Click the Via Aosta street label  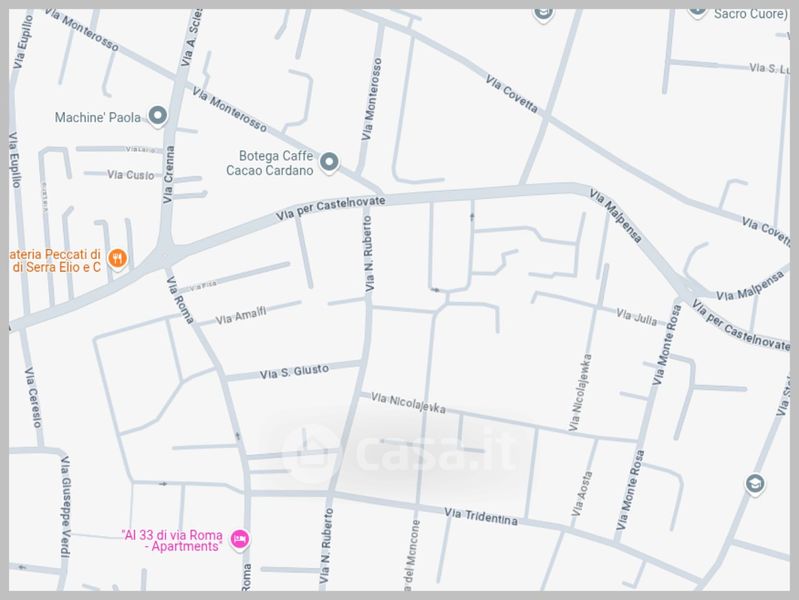[581, 493]
